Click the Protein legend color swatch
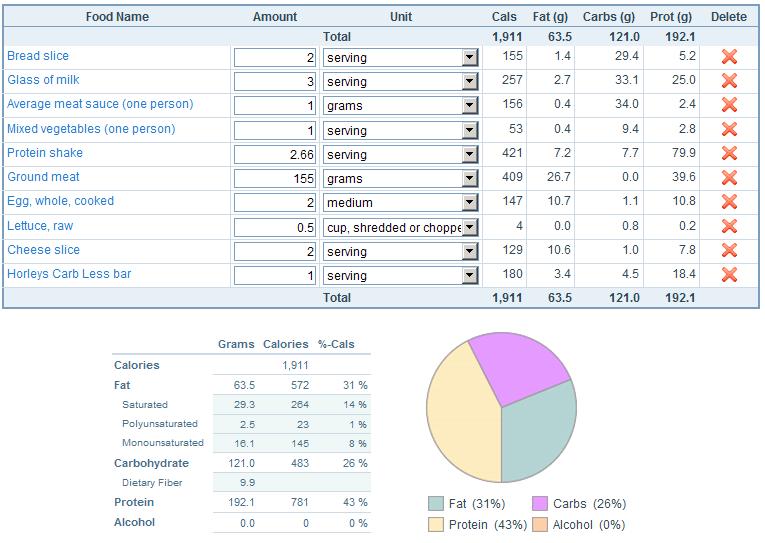Viewport: 765px width, 543px height. 435,525
